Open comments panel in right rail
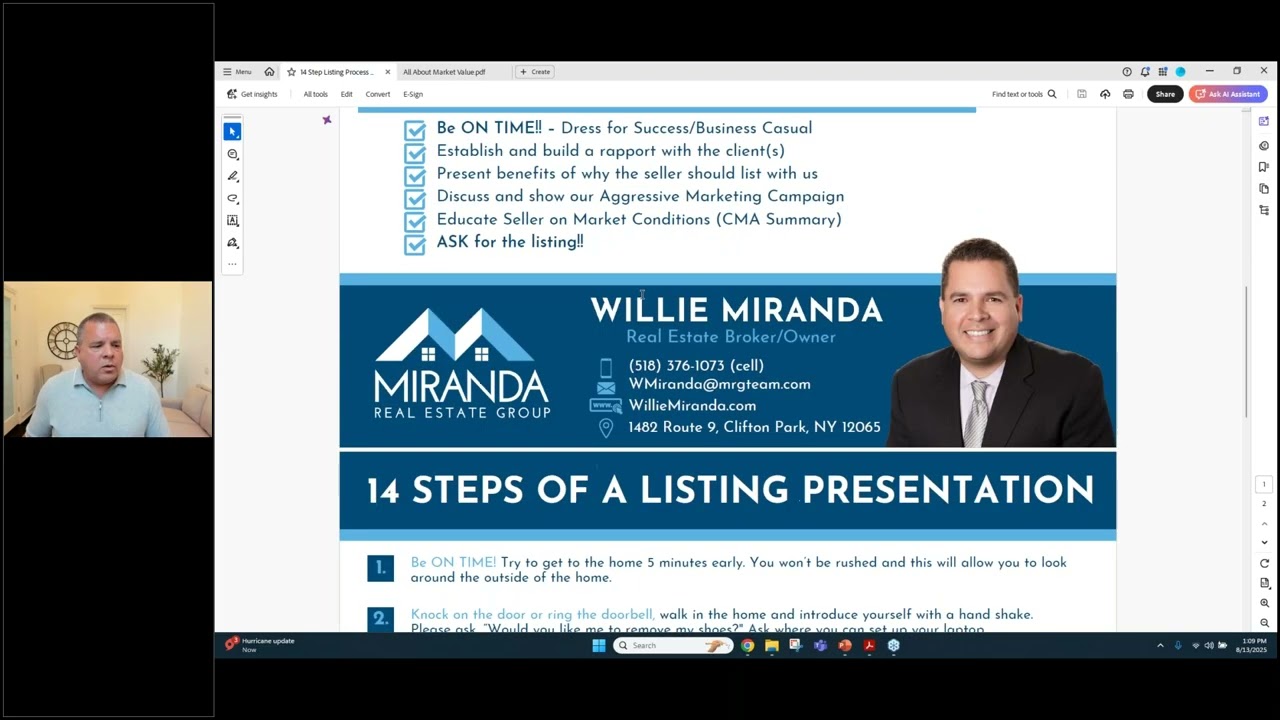The image size is (1280, 720). pyautogui.click(x=1264, y=146)
